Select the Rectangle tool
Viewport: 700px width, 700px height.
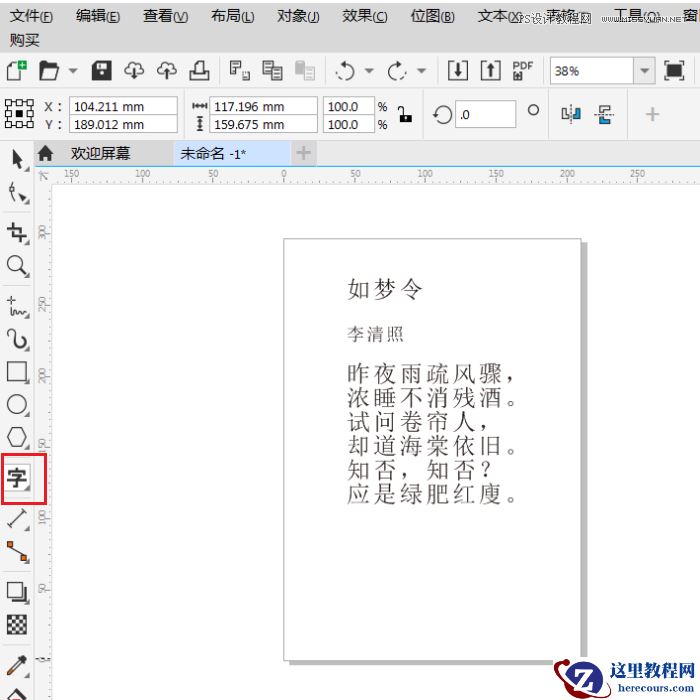tap(18, 372)
